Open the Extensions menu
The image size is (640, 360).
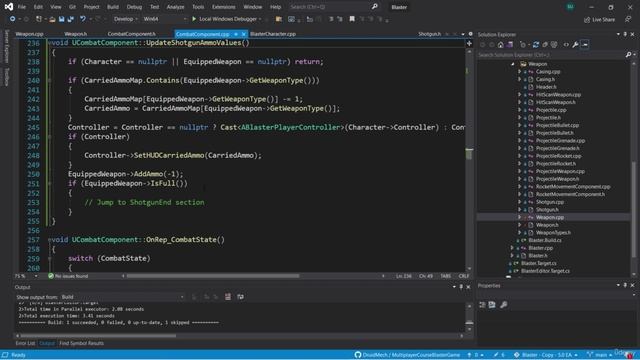point(224,7)
